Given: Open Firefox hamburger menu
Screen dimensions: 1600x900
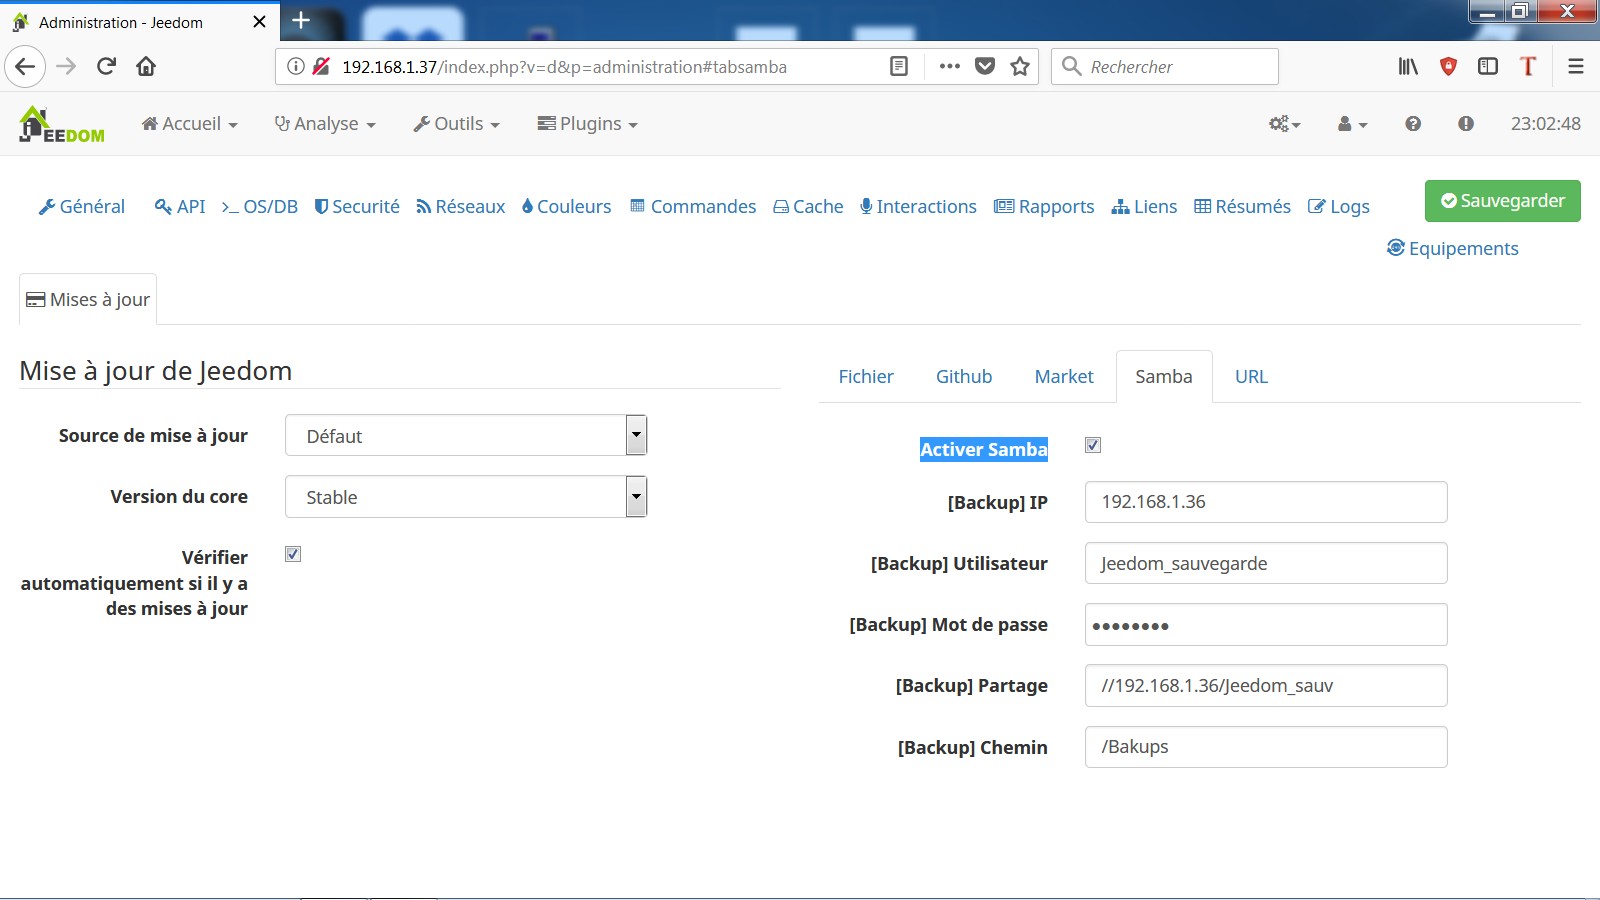Looking at the screenshot, I should (1576, 67).
